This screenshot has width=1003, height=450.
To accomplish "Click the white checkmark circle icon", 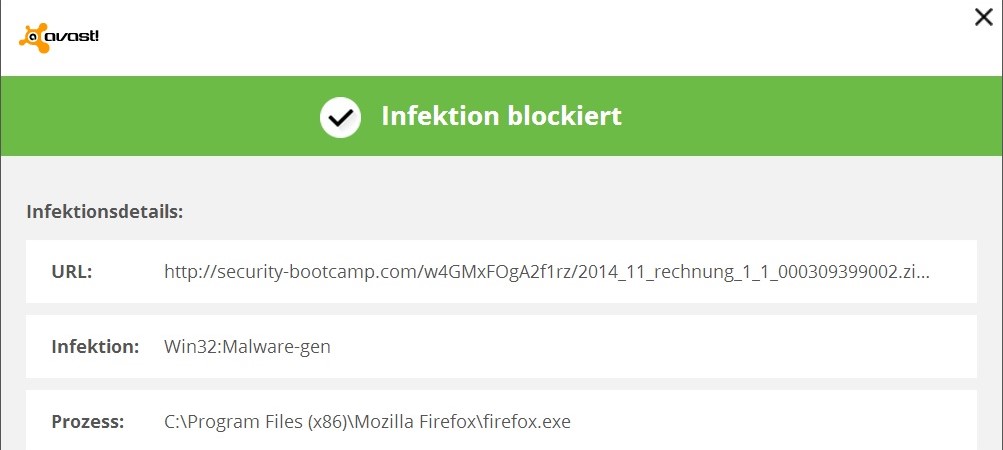I will coord(340,117).
